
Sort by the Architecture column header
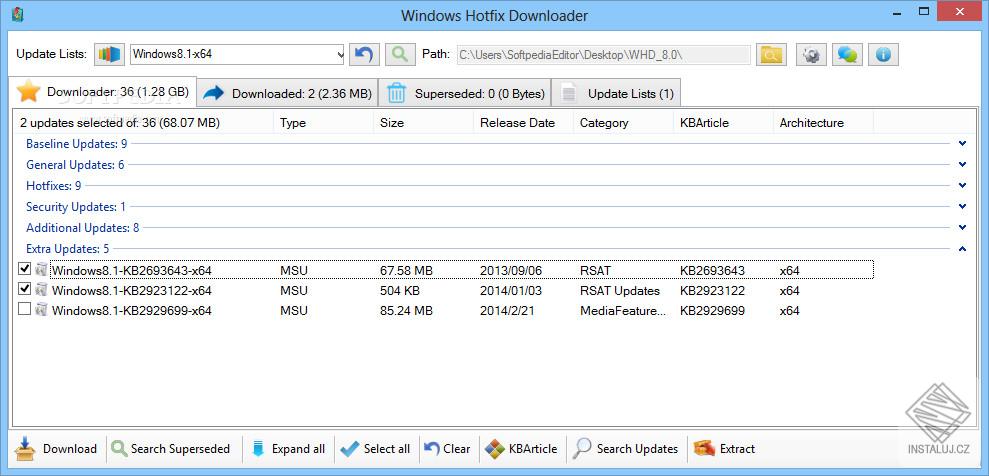click(x=823, y=123)
